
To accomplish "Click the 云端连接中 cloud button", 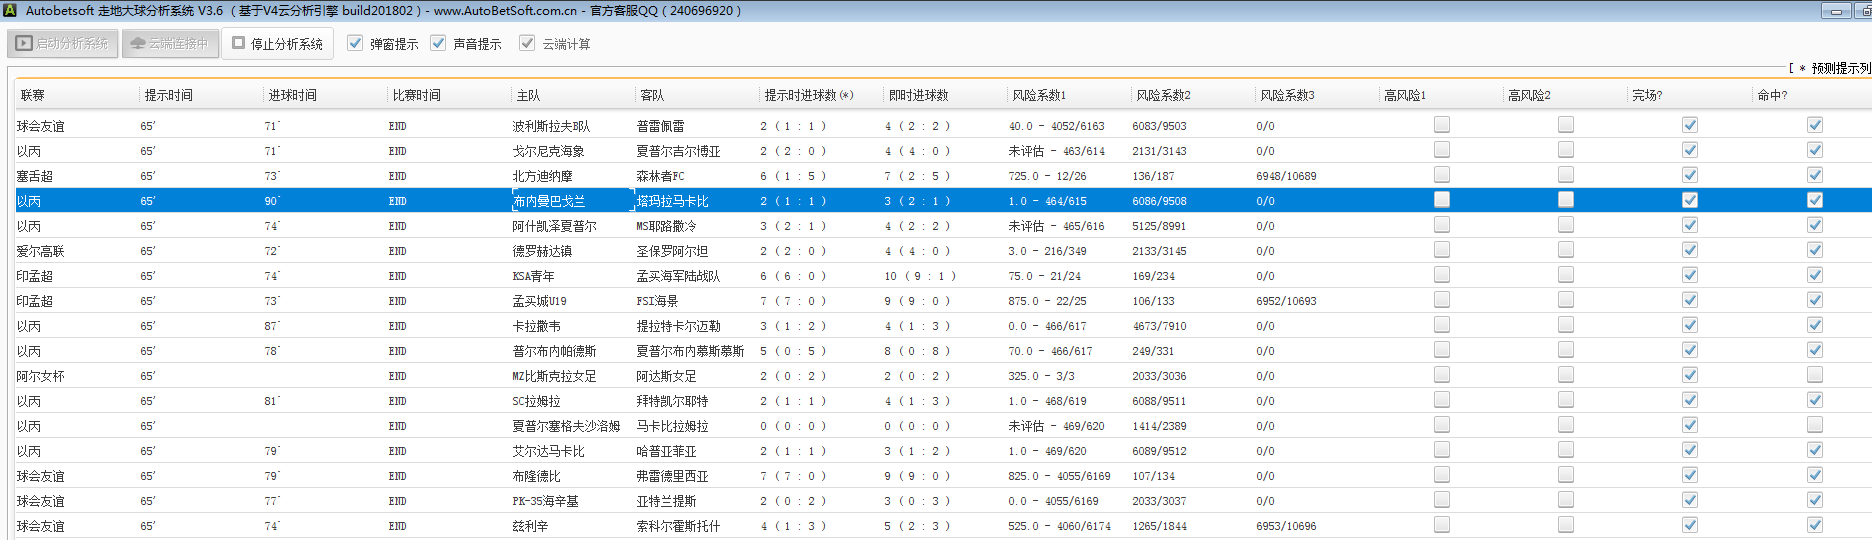I will click(x=170, y=44).
